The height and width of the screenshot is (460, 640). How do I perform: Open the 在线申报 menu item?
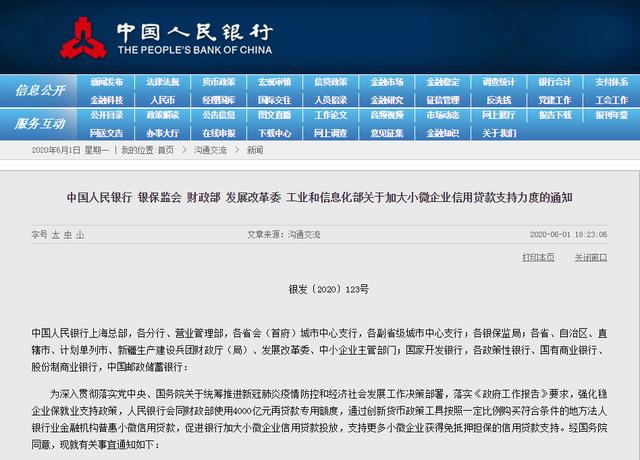pos(219,133)
